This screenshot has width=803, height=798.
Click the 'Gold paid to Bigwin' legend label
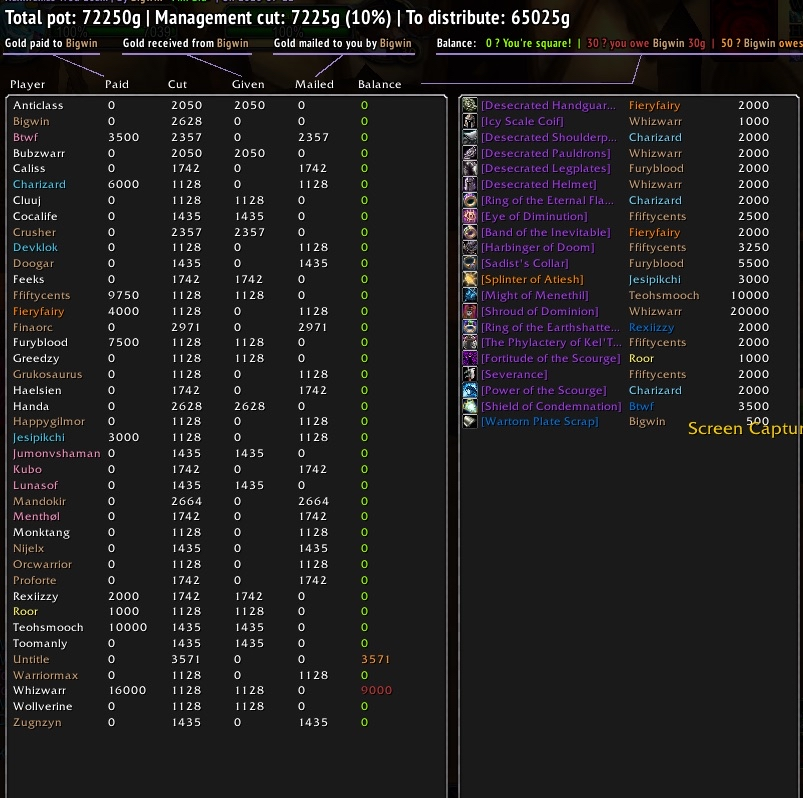(x=51, y=43)
